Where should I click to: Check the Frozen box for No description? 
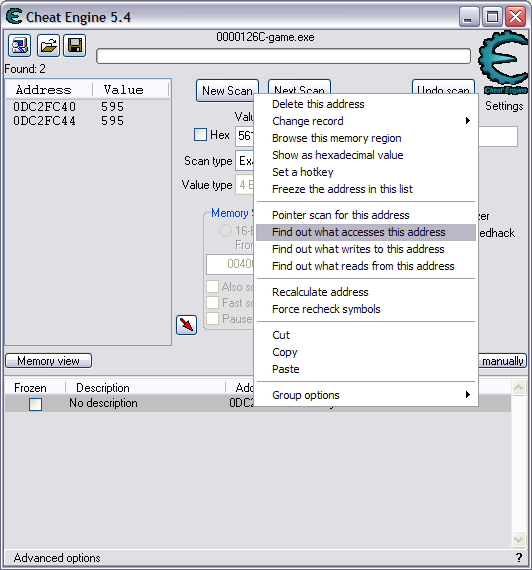tap(35, 404)
